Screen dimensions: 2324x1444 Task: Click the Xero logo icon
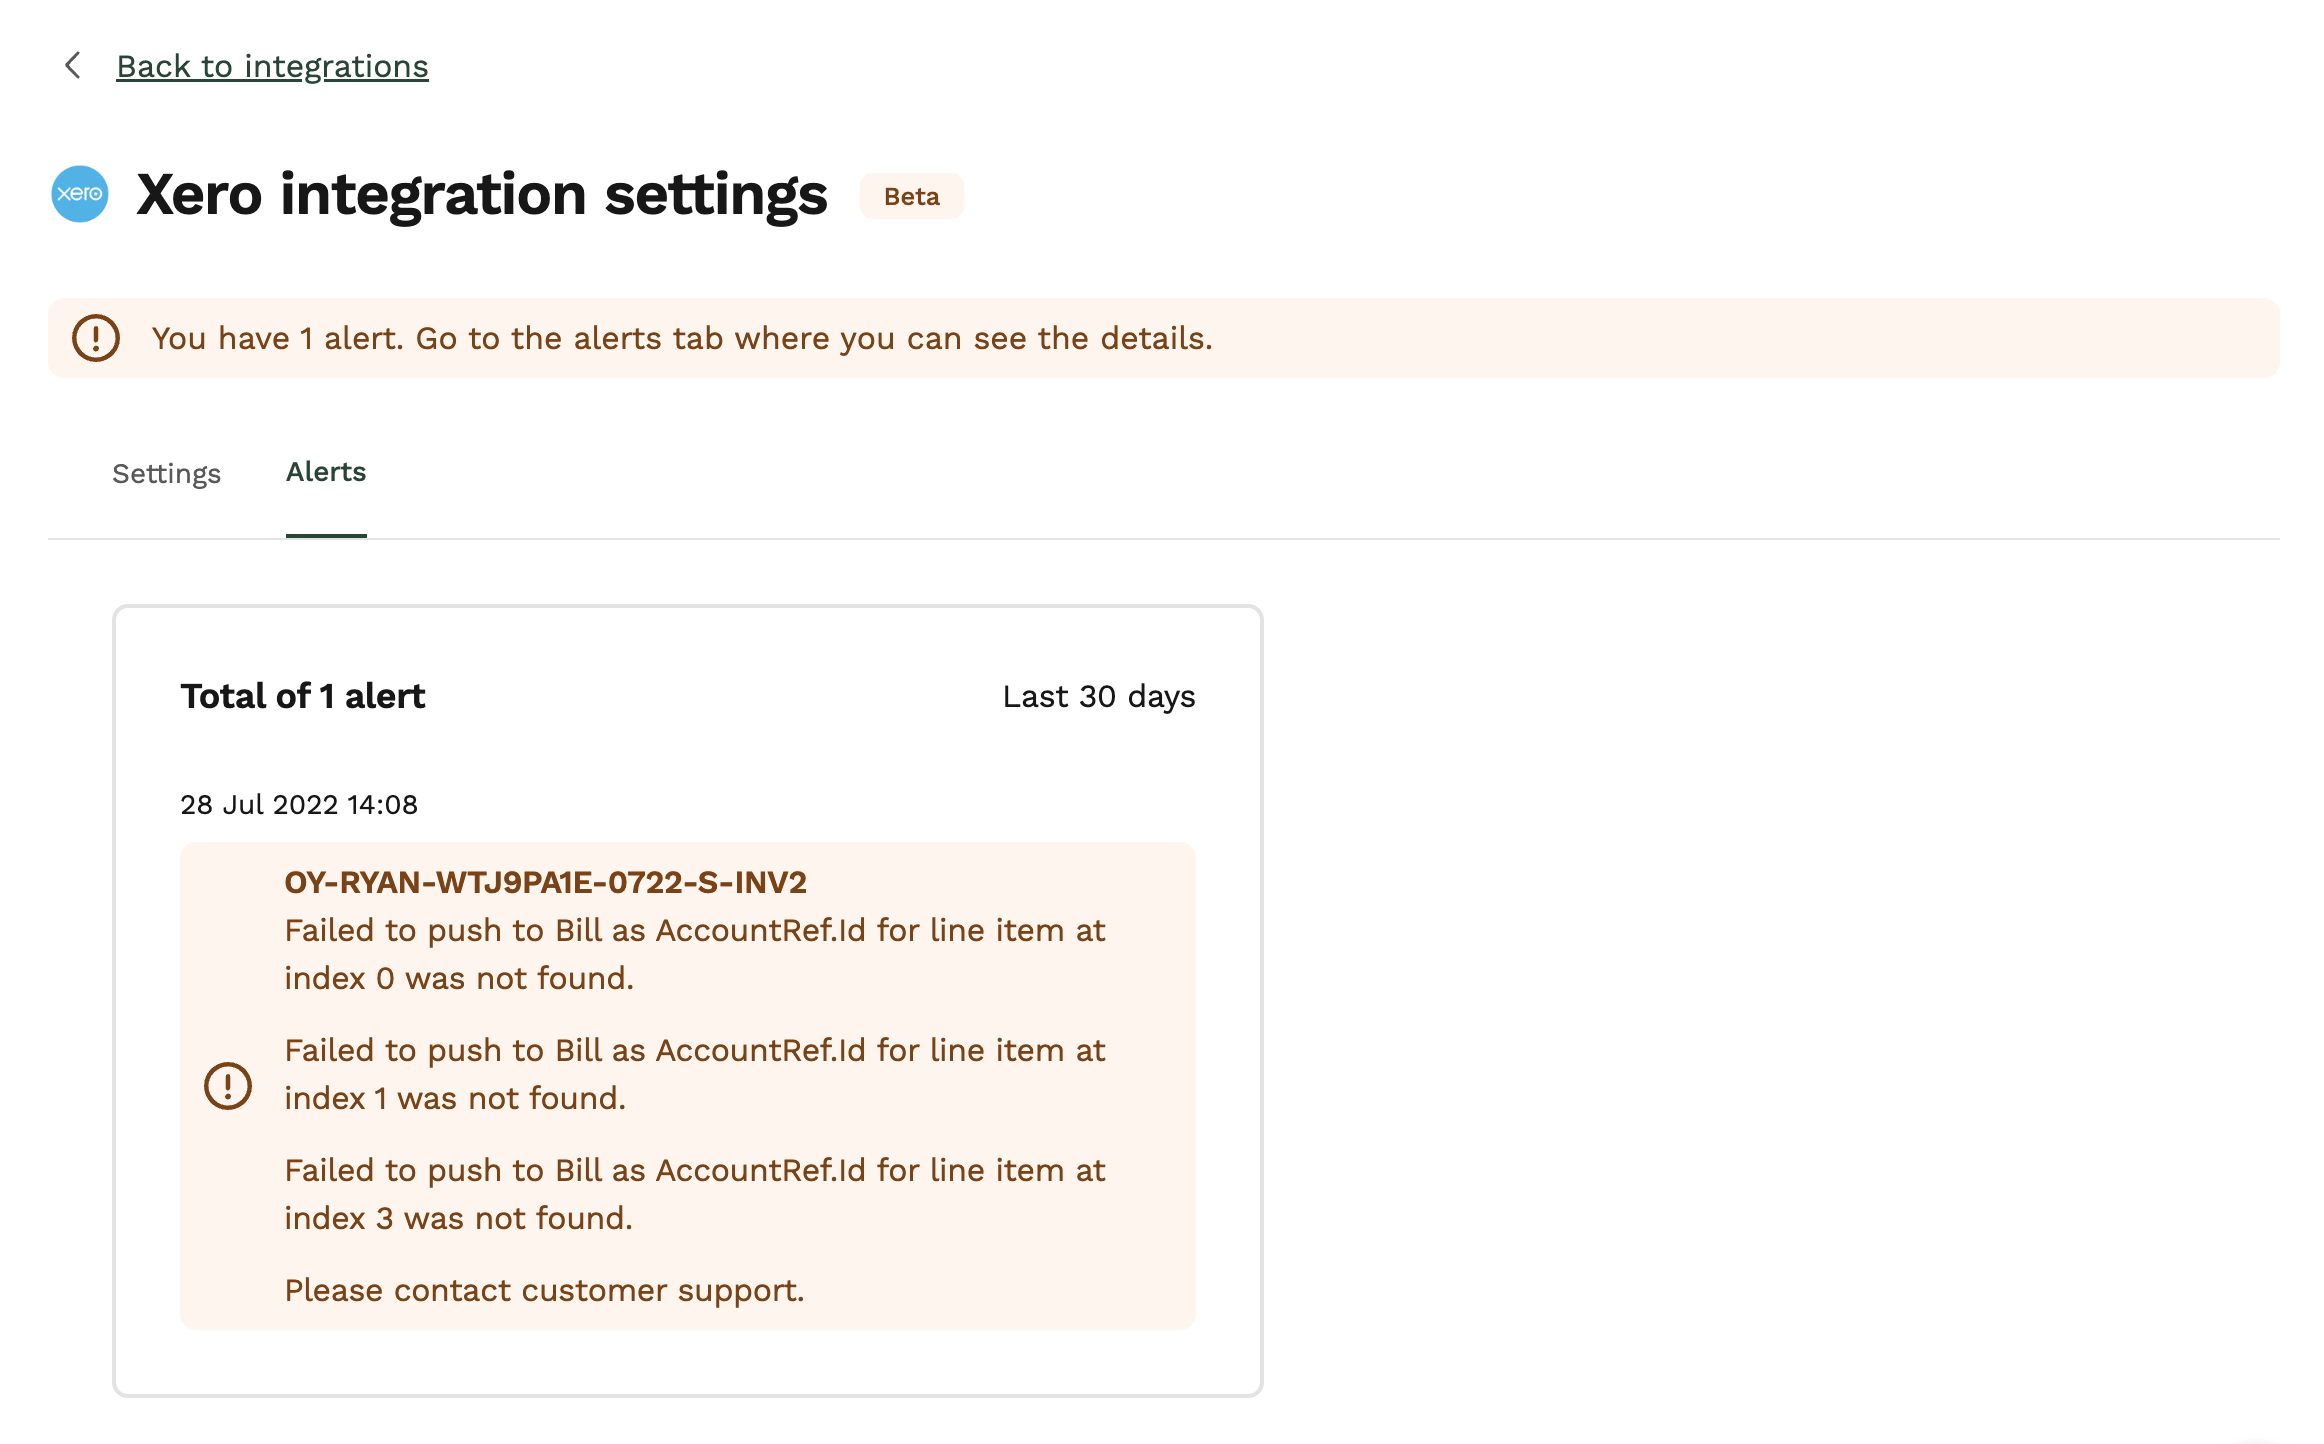(x=80, y=194)
